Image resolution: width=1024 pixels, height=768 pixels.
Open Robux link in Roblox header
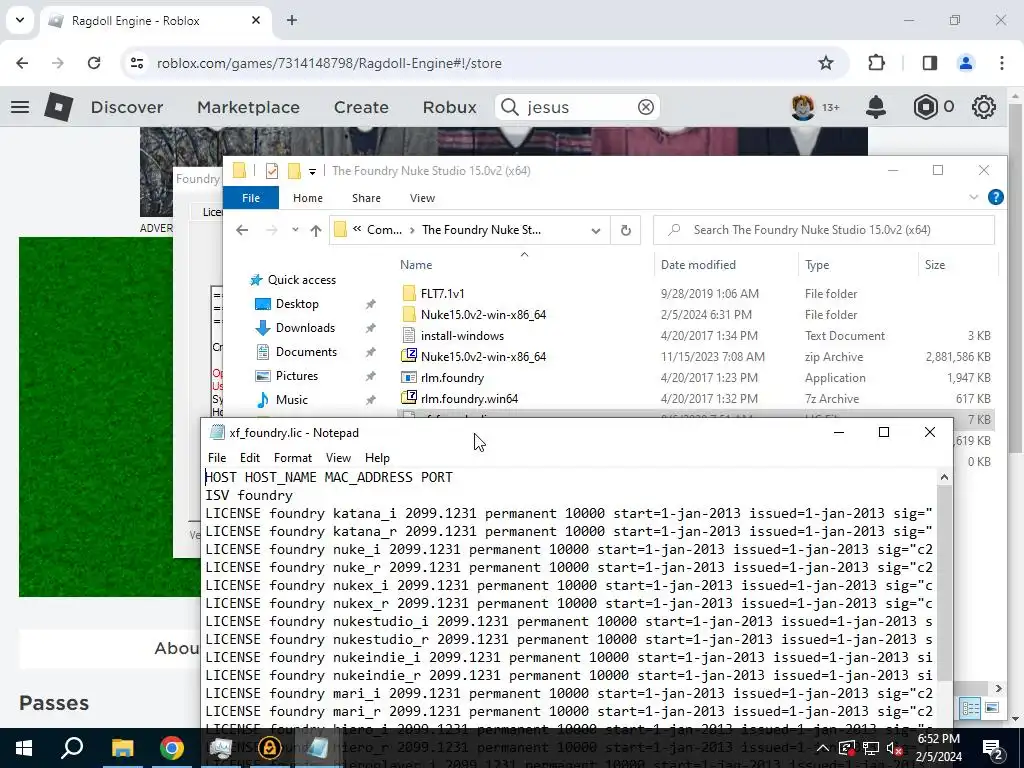pyautogui.click(x=449, y=107)
